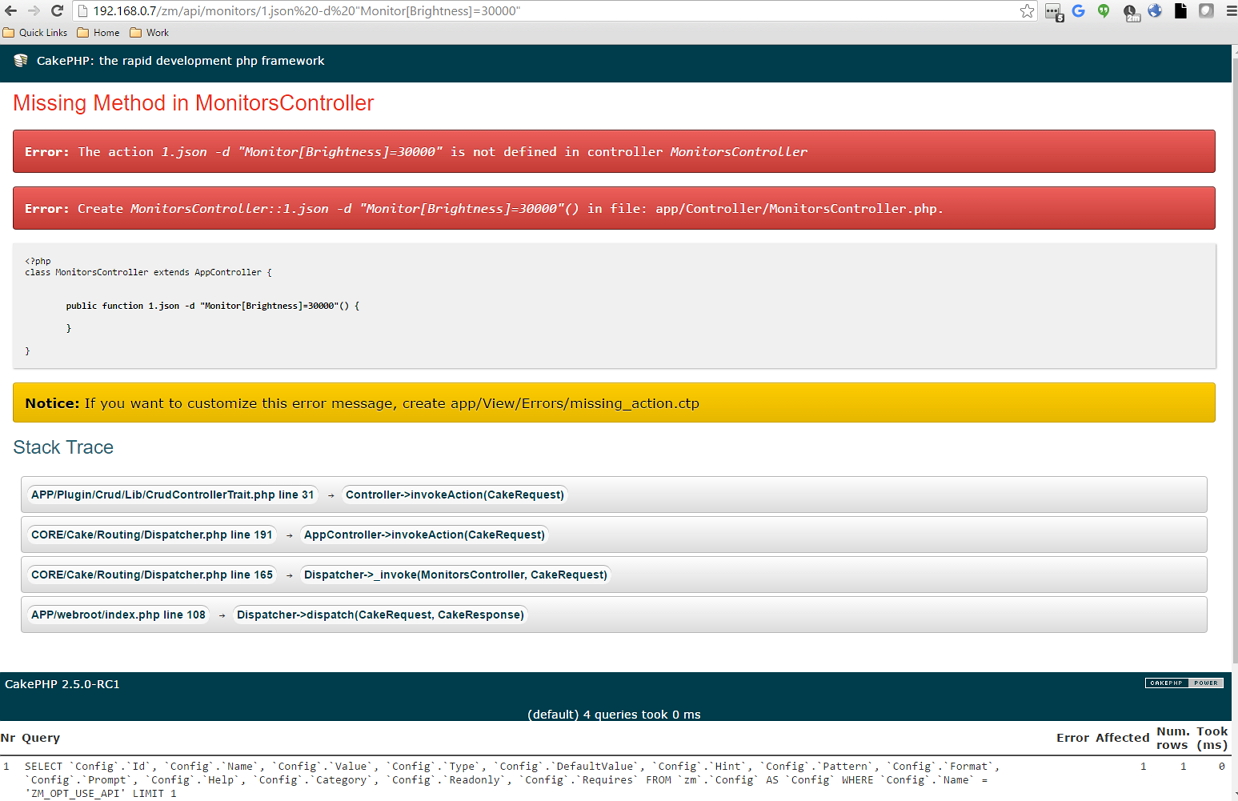Click the CakePHP 2.5.0-RC1 version text
Image resolution: width=1238 pixels, height=801 pixels.
pyautogui.click(x=62, y=684)
